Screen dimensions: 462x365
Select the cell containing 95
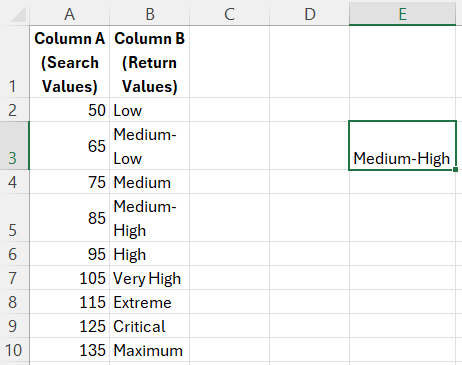coord(69,254)
